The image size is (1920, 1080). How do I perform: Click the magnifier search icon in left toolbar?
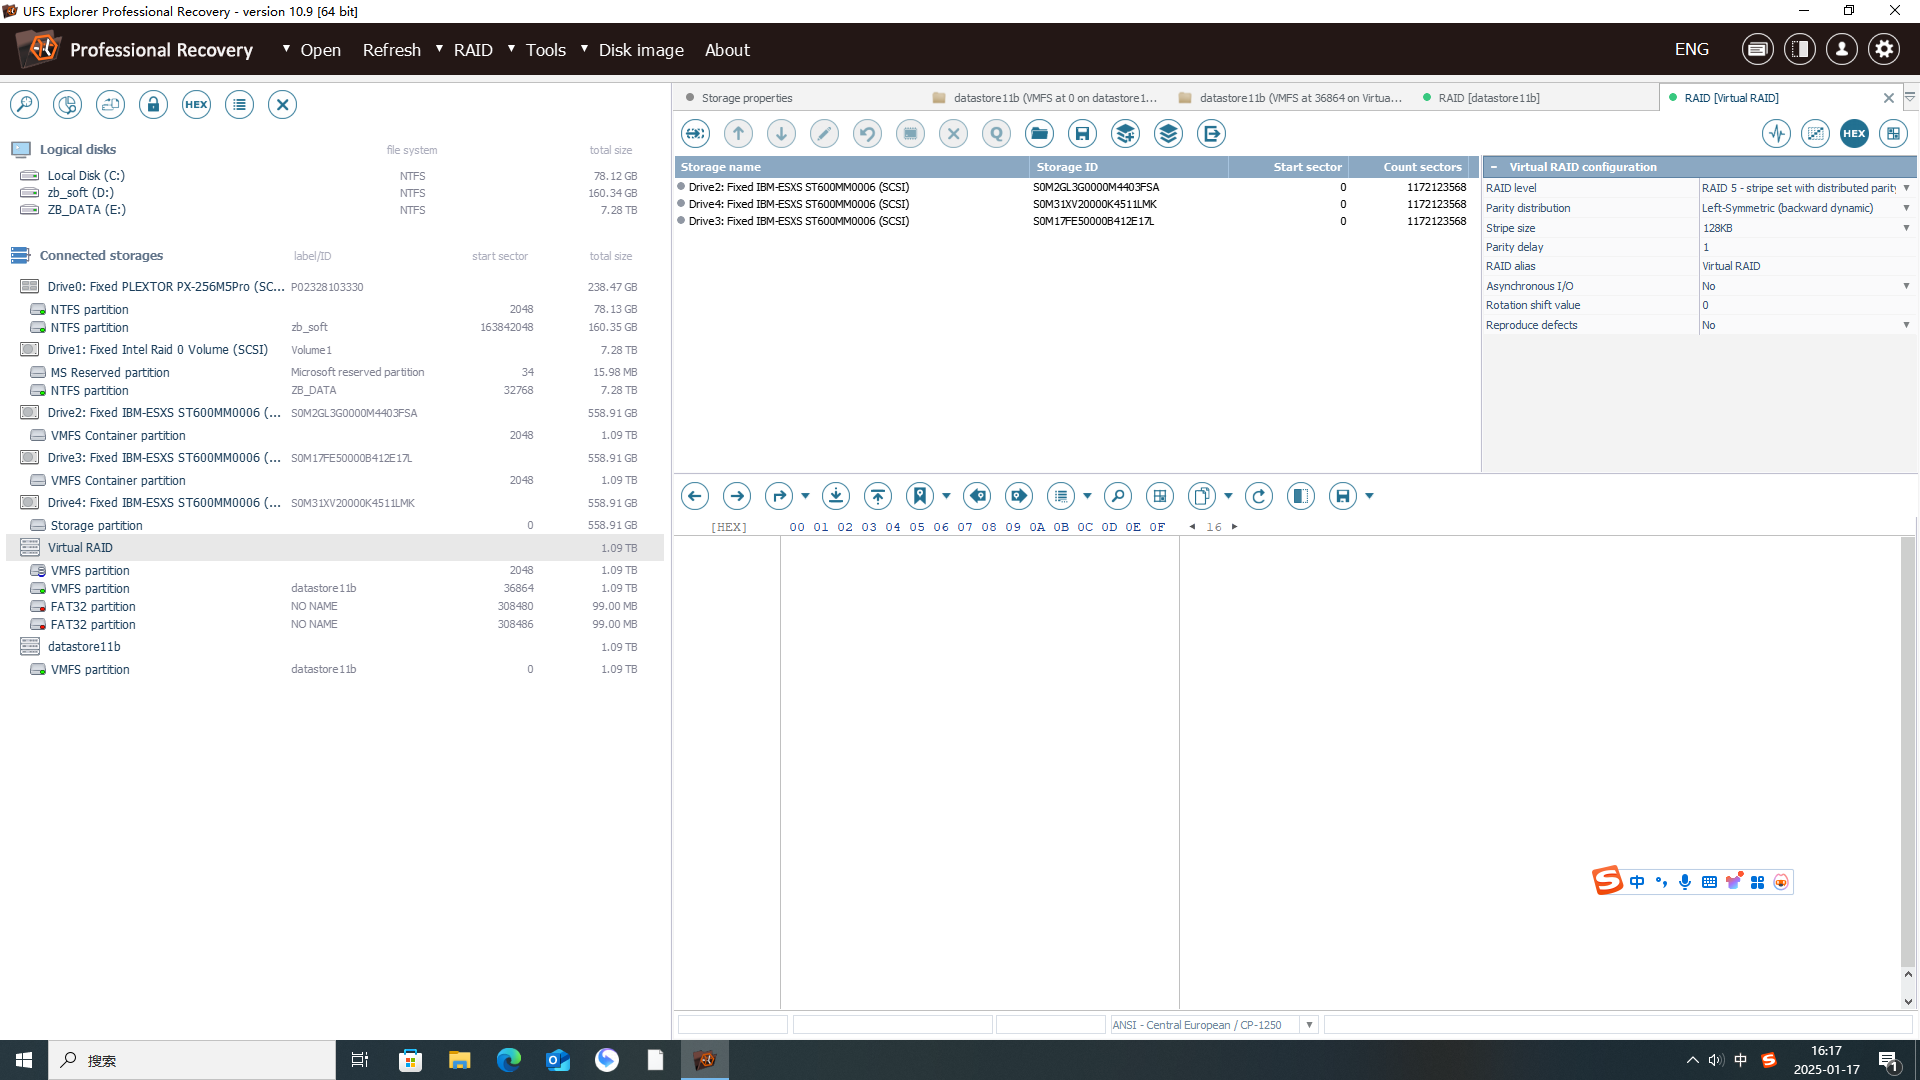pos(24,104)
